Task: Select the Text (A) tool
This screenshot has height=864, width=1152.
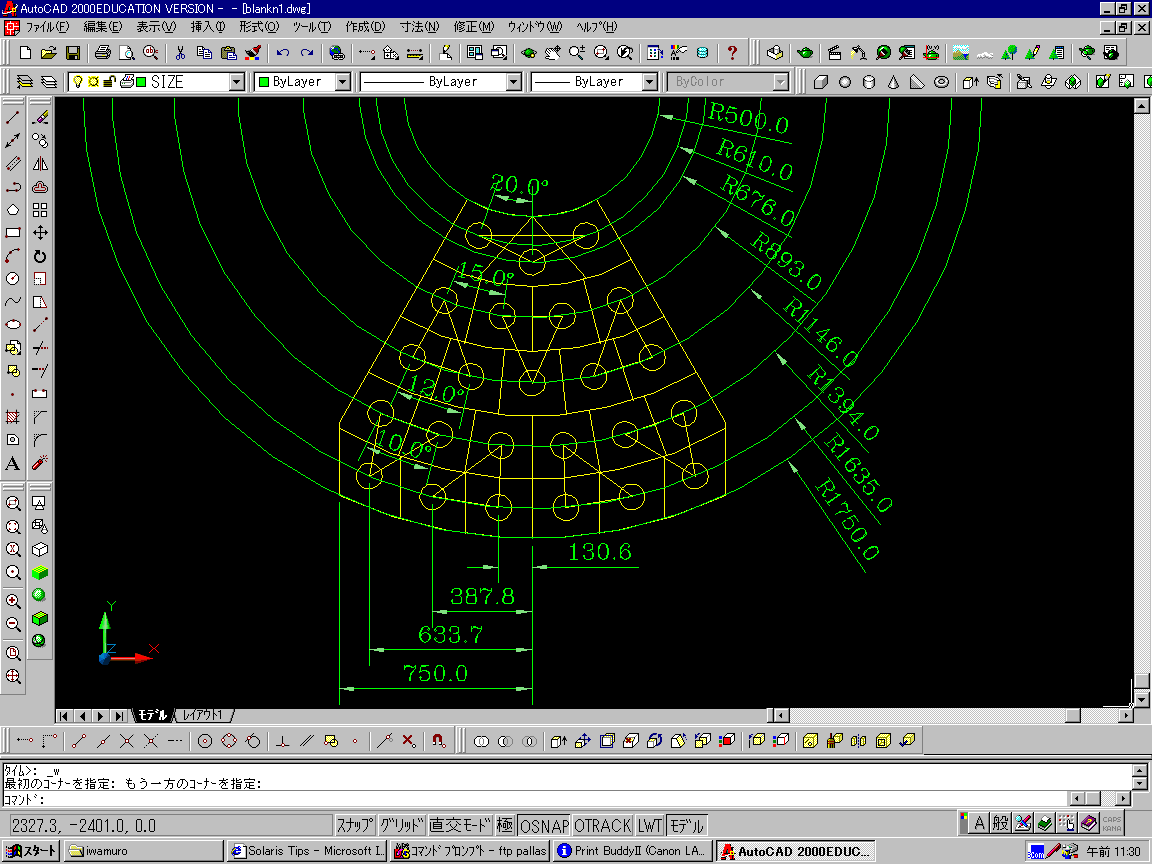Action: click(x=12, y=464)
